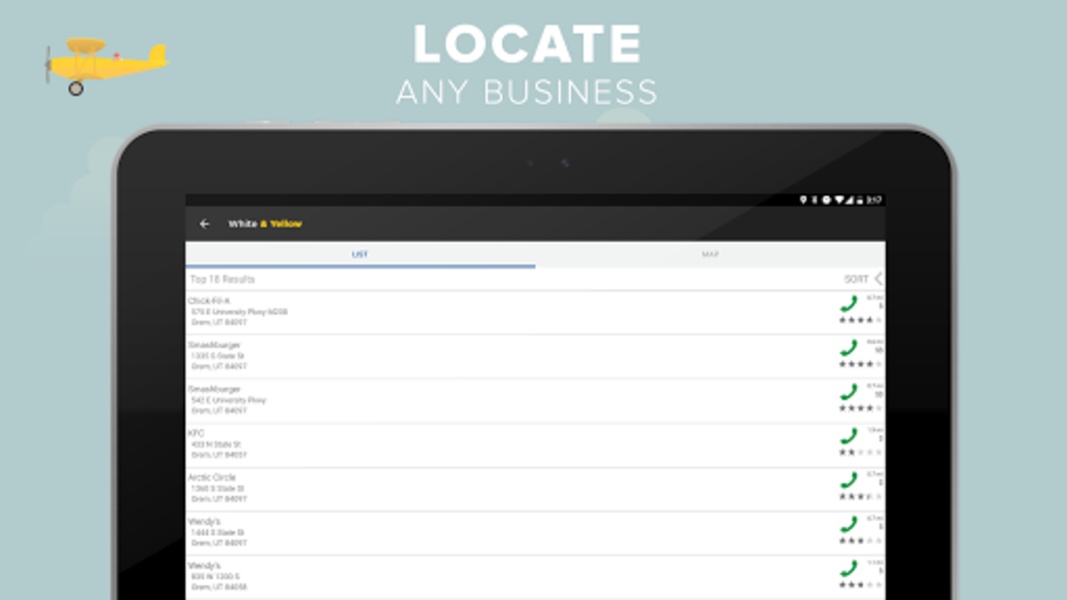Select the Wendy's address 835 N 1200 S
Screen dimensions: 1067x600
(x=216, y=576)
